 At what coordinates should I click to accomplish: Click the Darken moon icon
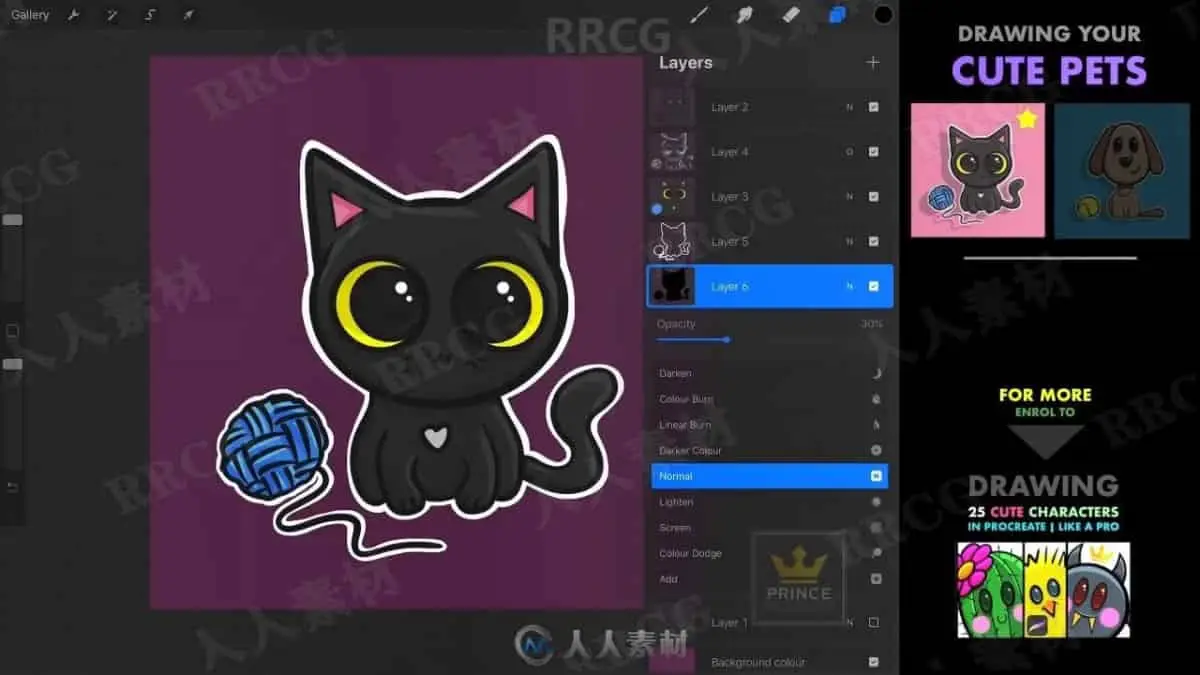[x=876, y=373]
